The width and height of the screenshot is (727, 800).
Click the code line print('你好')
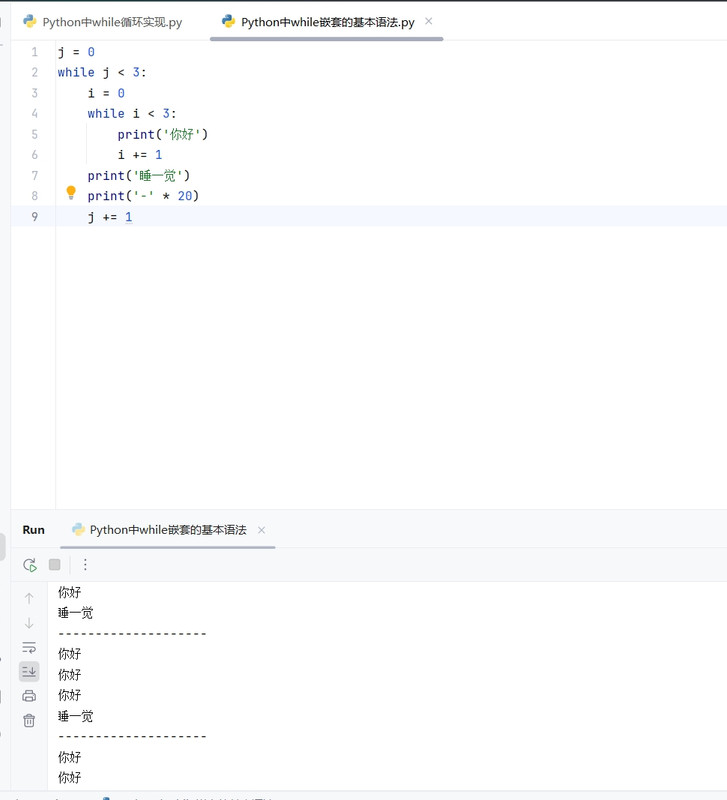pos(163,134)
